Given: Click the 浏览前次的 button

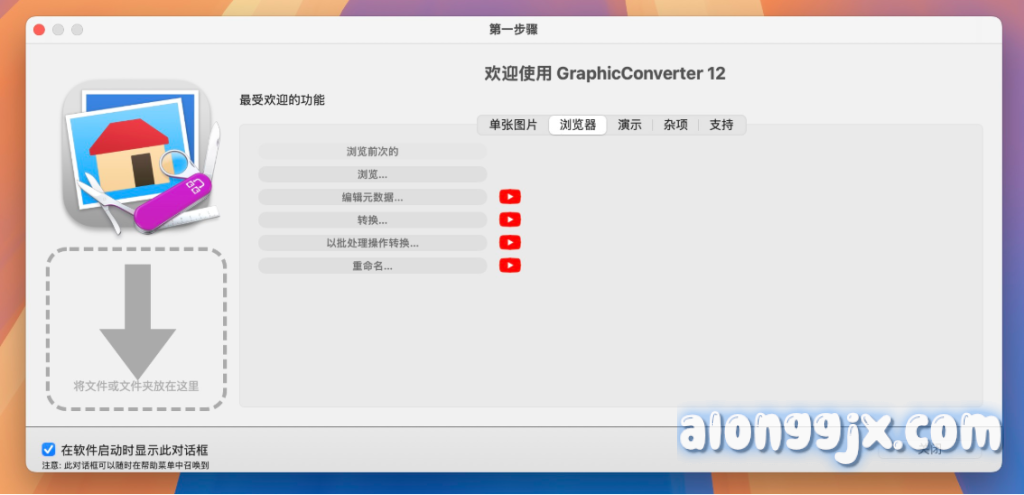Looking at the screenshot, I should (372, 152).
